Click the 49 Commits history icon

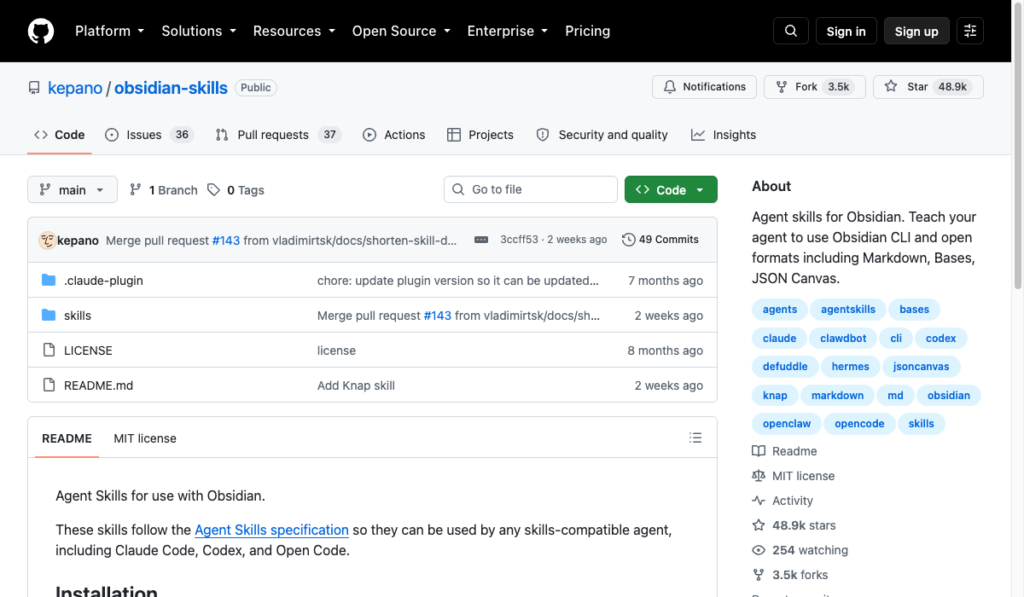pyautogui.click(x=628, y=240)
